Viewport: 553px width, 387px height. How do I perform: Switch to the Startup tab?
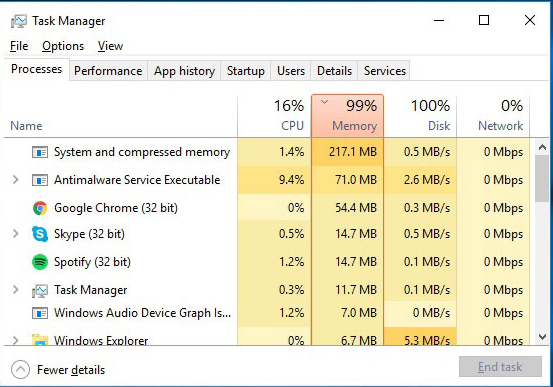(x=246, y=71)
